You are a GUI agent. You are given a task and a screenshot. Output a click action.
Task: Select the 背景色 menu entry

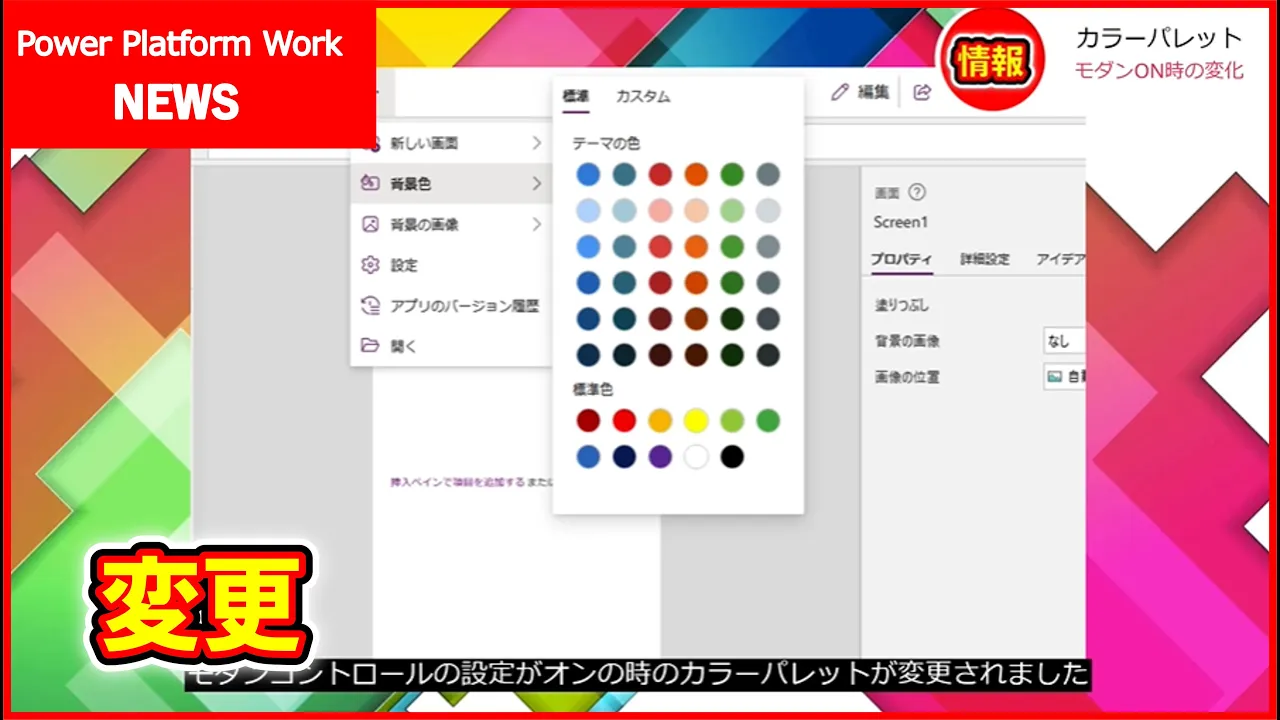point(451,184)
